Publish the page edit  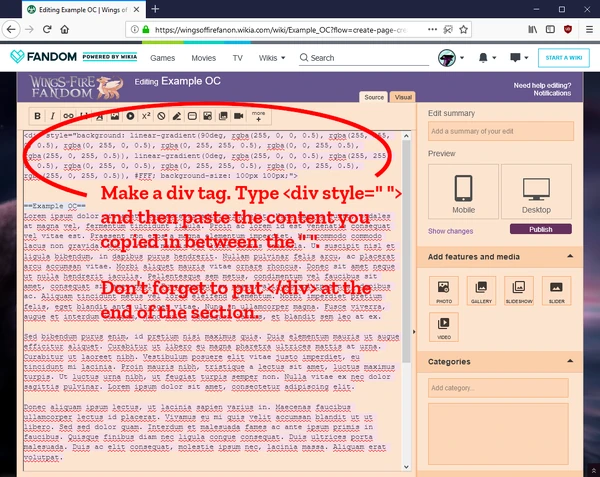(x=541, y=229)
